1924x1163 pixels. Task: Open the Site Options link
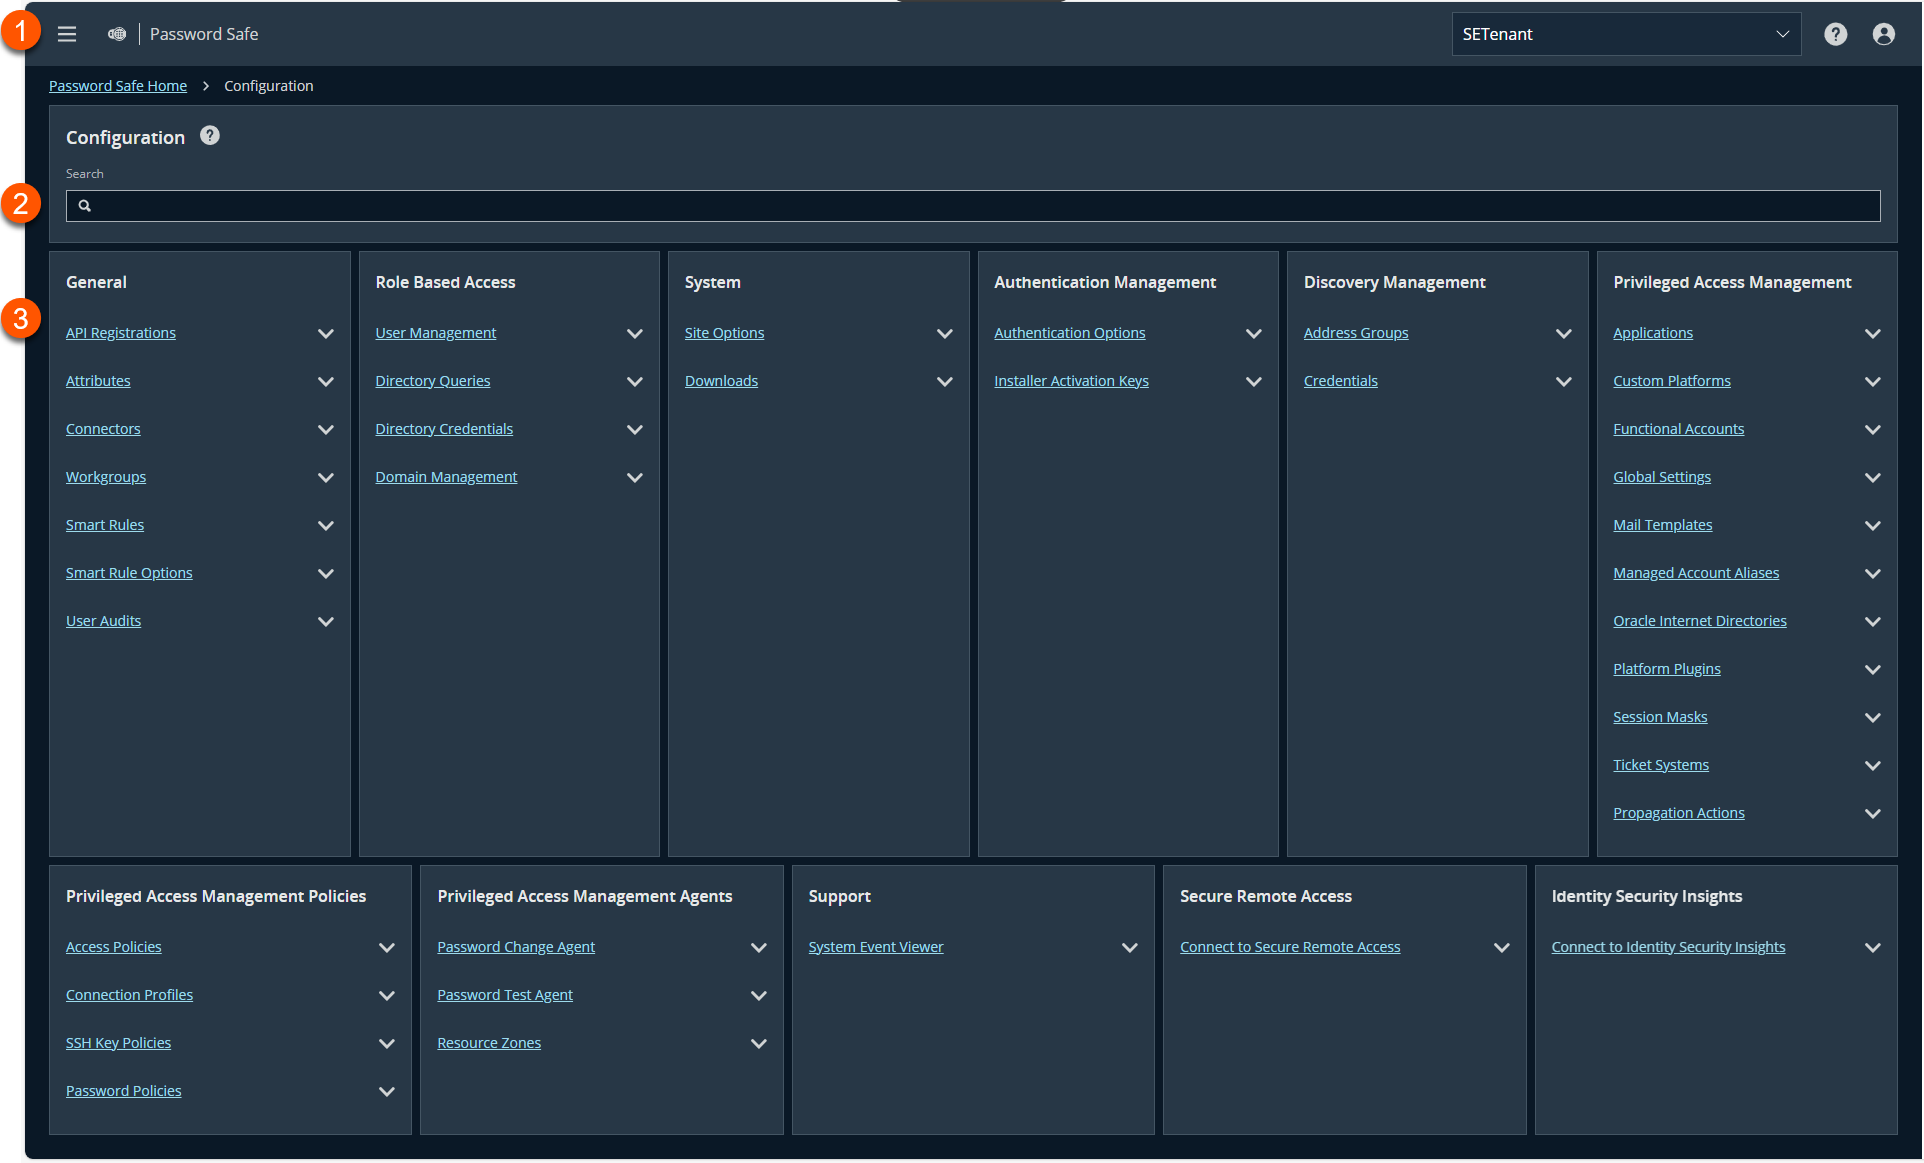click(x=724, y=333)
